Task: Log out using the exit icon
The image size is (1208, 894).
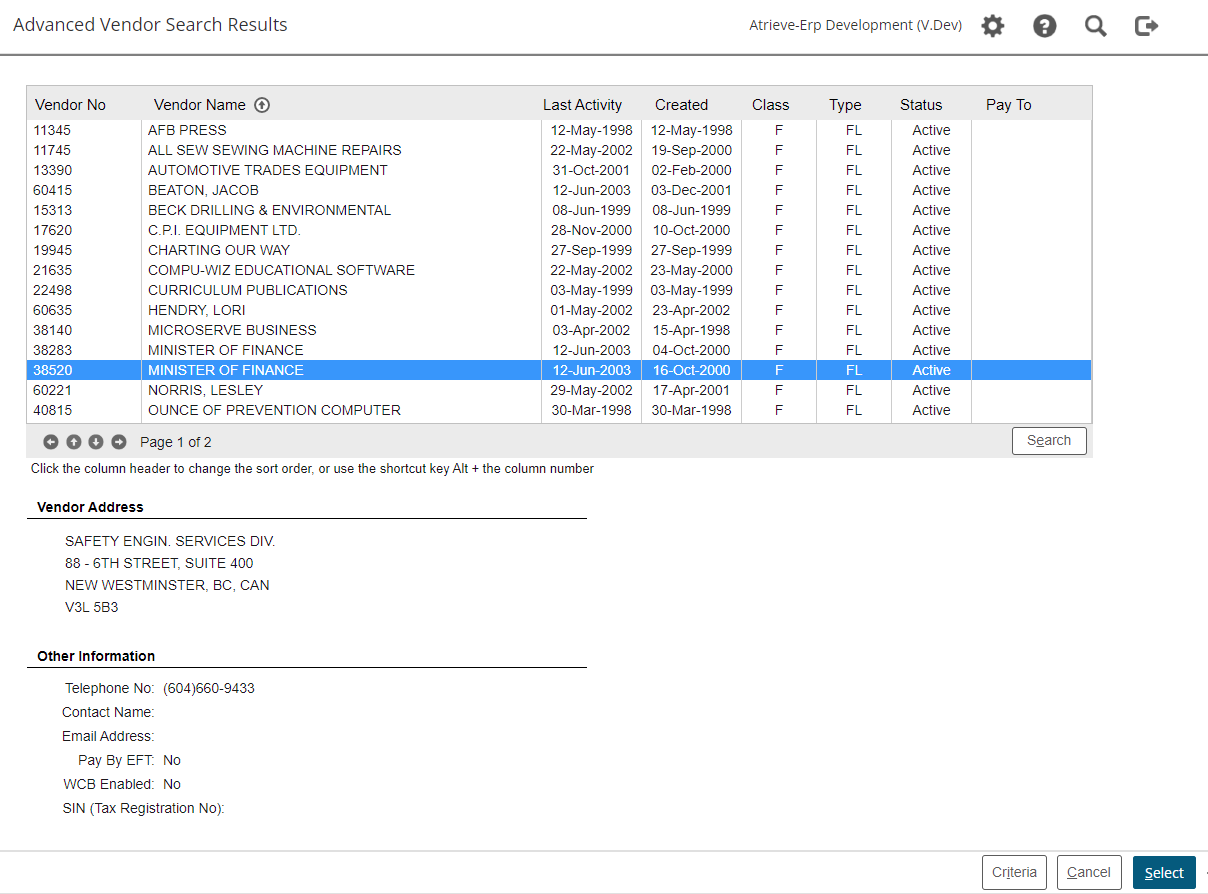Action: (x=1147, y=26)
